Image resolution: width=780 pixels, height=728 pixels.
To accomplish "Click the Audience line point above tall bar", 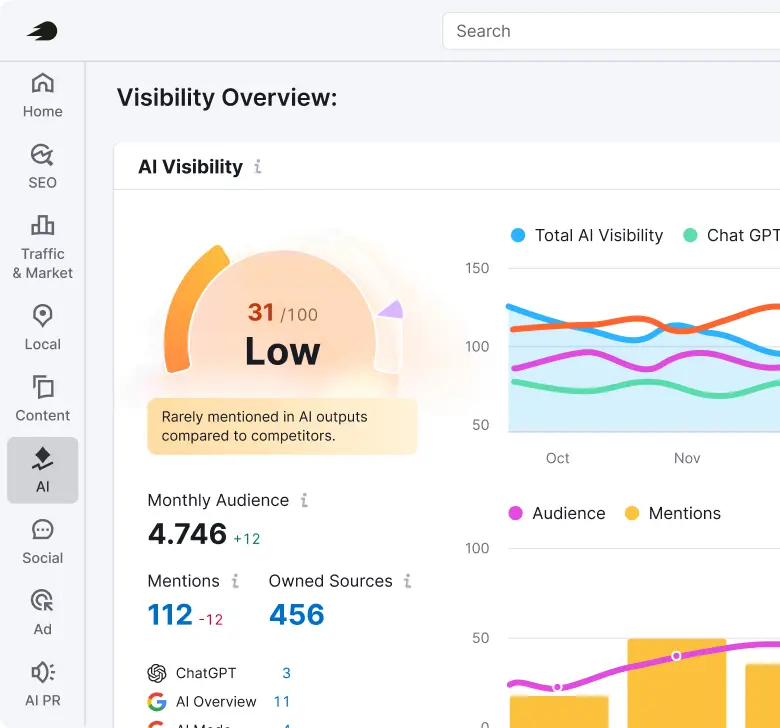I will tap(676, 656).
